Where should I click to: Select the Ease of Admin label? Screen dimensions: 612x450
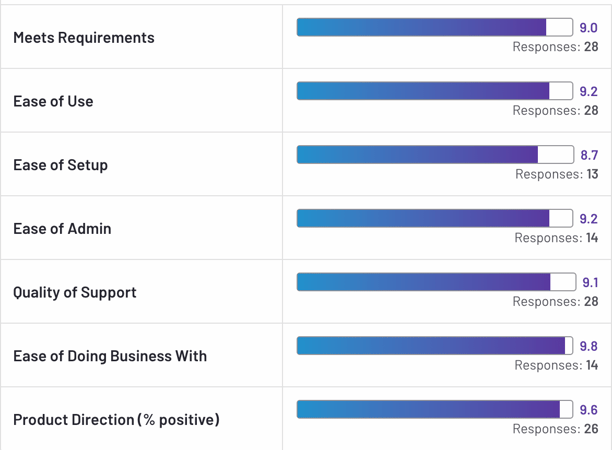tap(62, 229)
